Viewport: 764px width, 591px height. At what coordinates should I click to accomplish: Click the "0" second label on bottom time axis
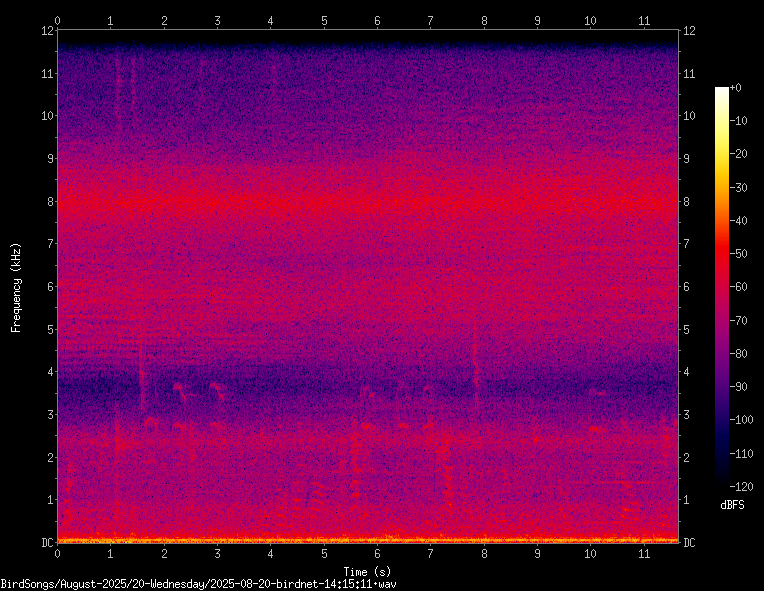[57, 554]
